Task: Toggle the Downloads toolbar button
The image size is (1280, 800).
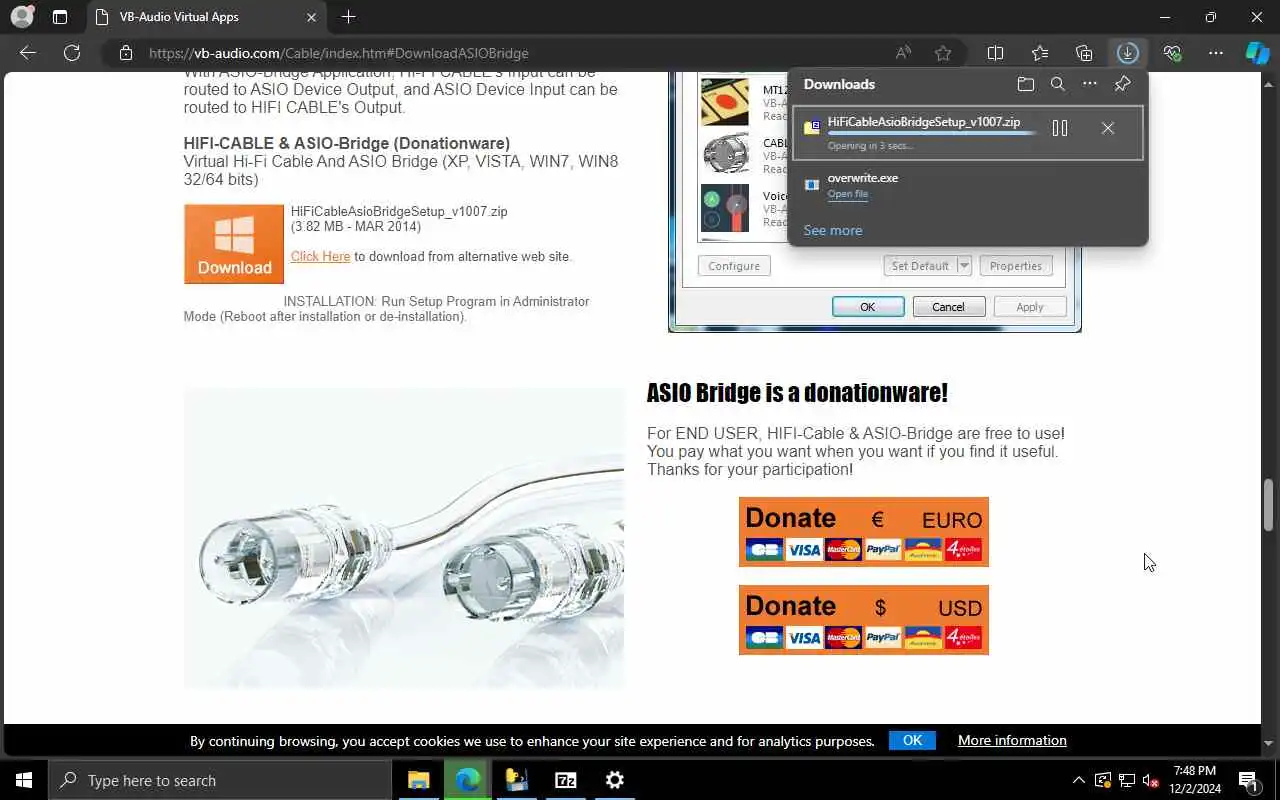Action: [1128, 53]
